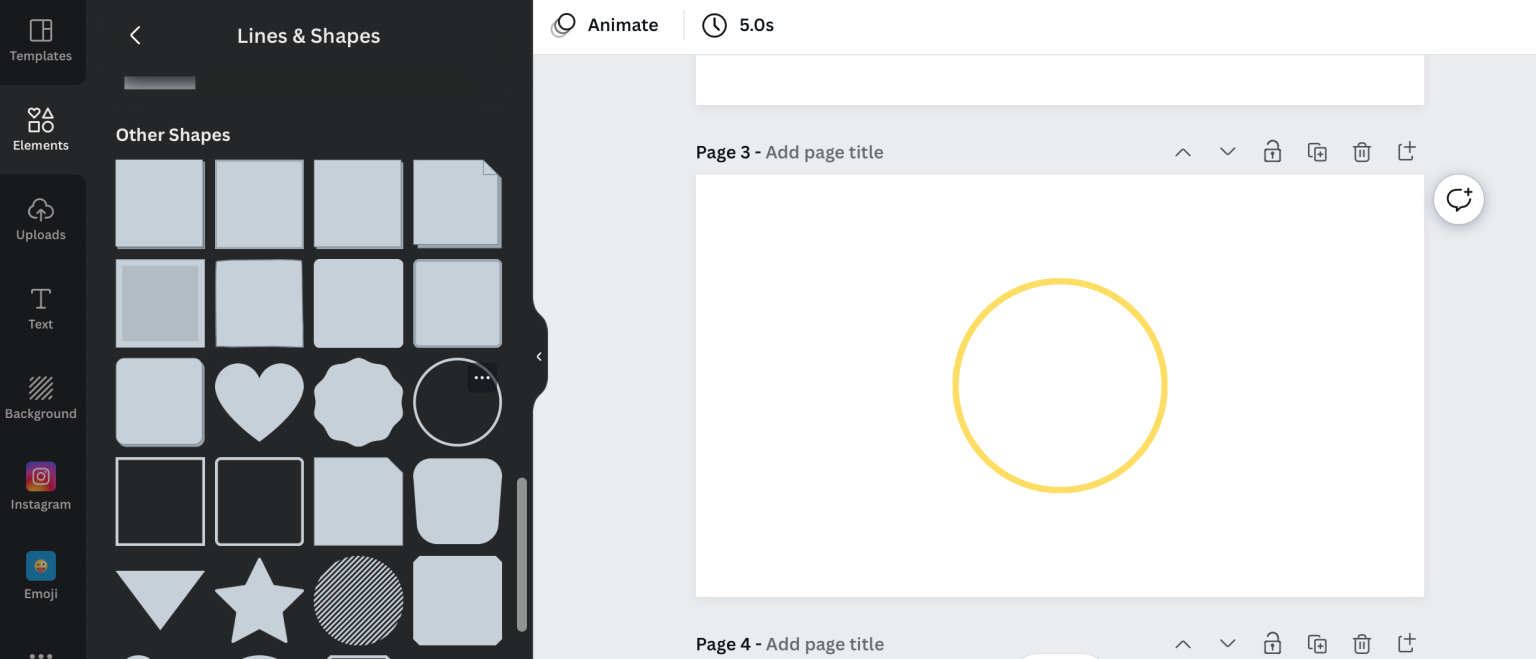Open the Emoji panel

[41, 576]
